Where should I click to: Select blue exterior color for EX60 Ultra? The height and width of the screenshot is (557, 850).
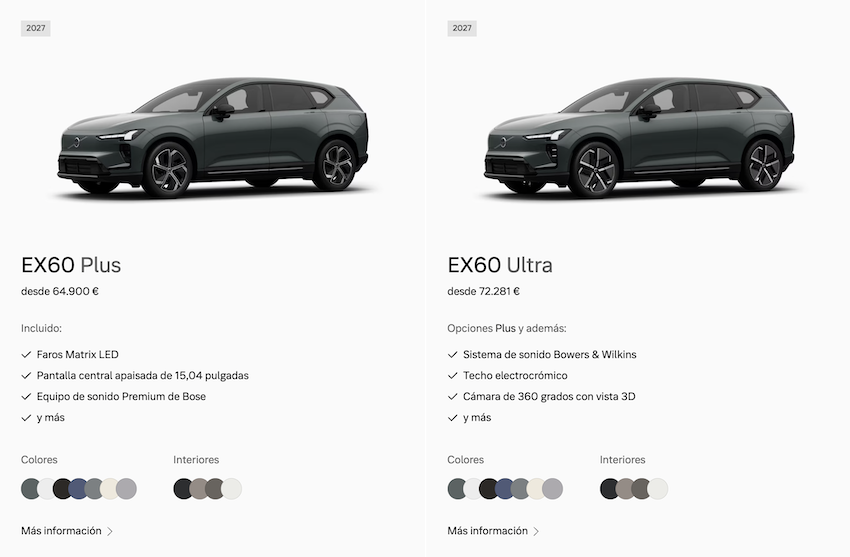505,489
